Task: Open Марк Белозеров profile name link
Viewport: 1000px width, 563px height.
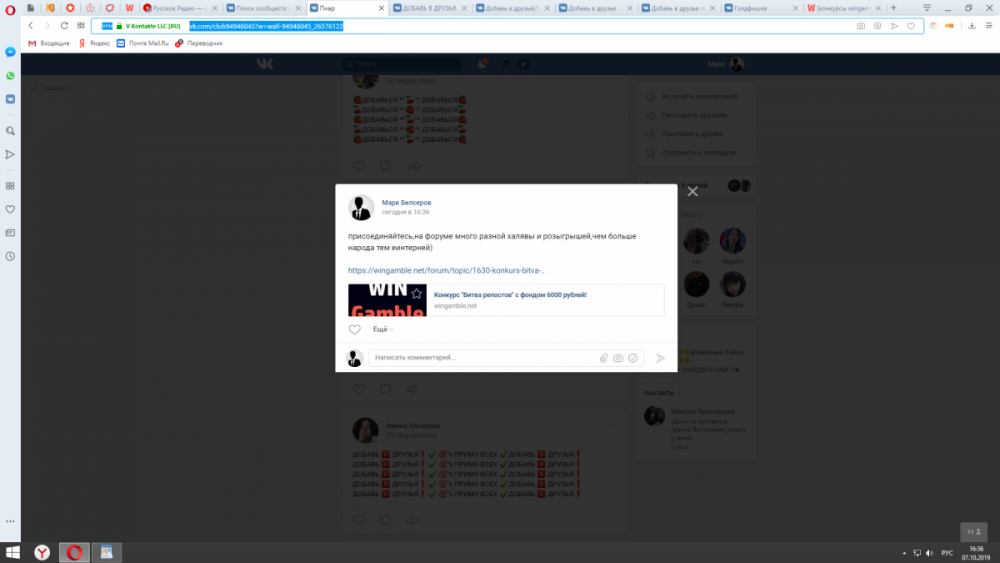Action: (406, 202)
